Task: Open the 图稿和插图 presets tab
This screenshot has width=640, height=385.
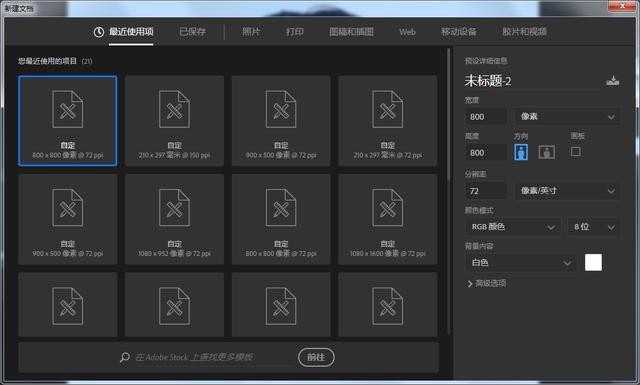Action: pyautogui.click(x=351, y=31)
